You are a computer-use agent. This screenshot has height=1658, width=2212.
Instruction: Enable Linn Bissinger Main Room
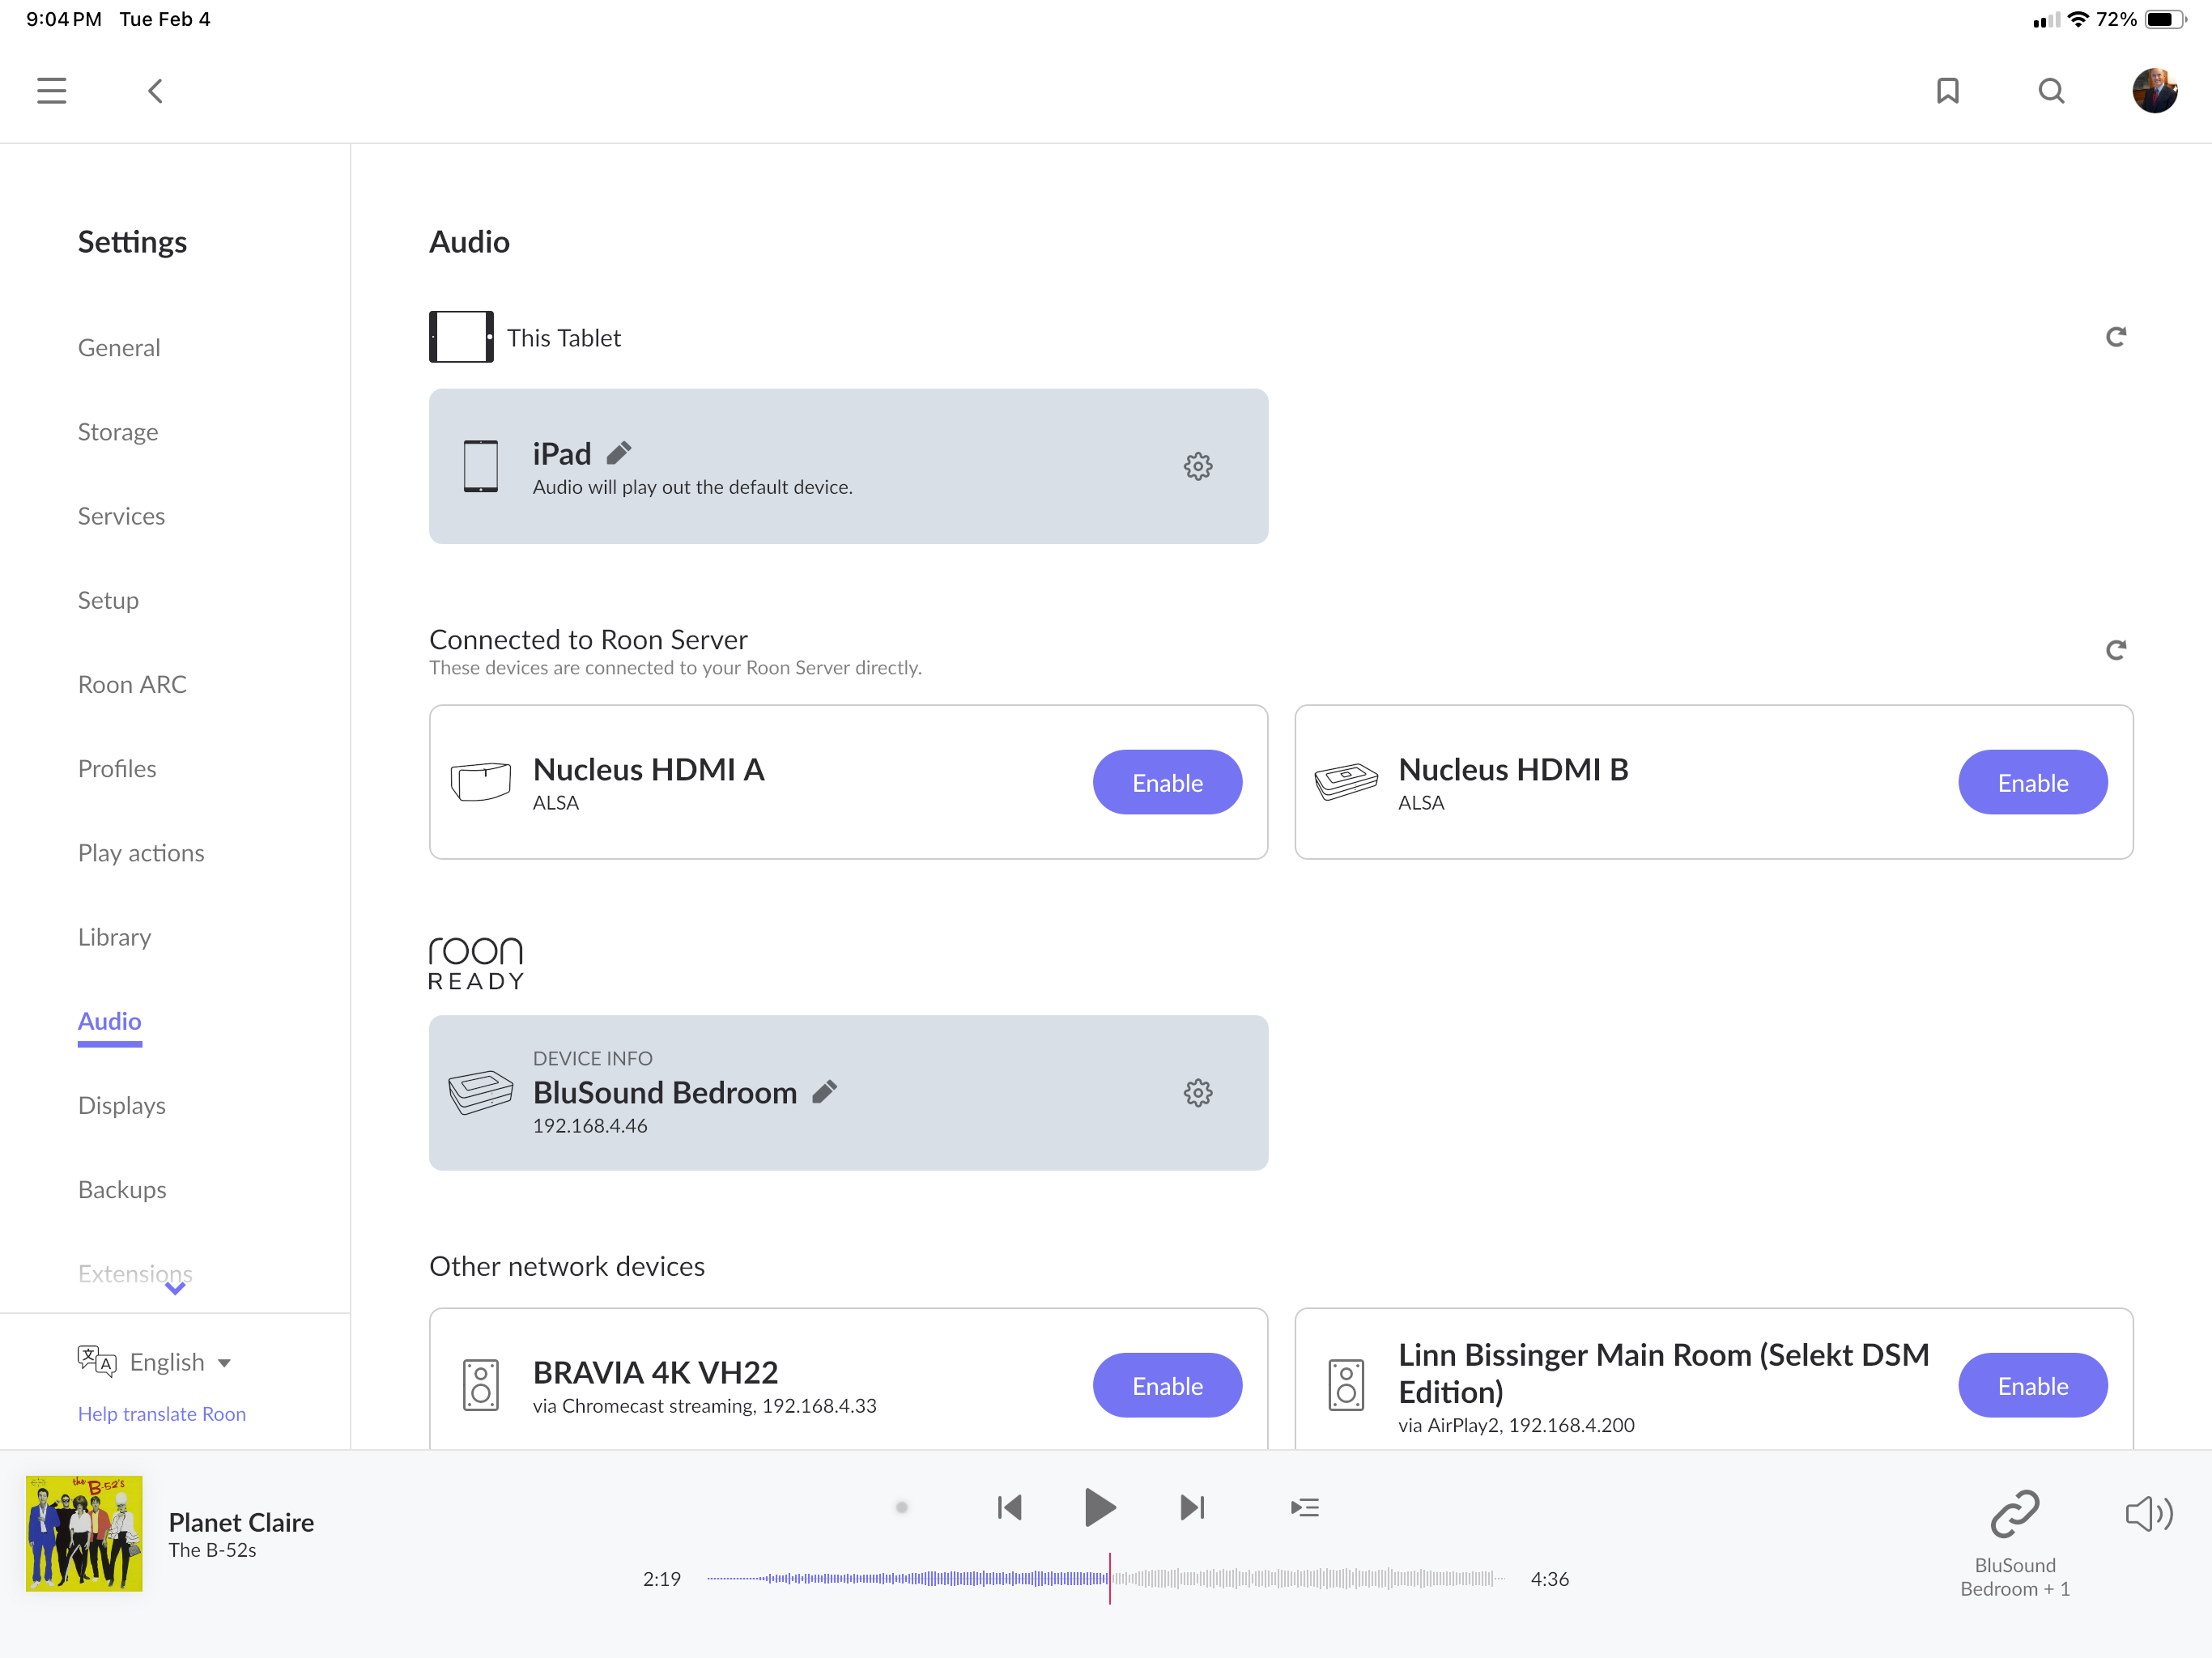2032,1385
